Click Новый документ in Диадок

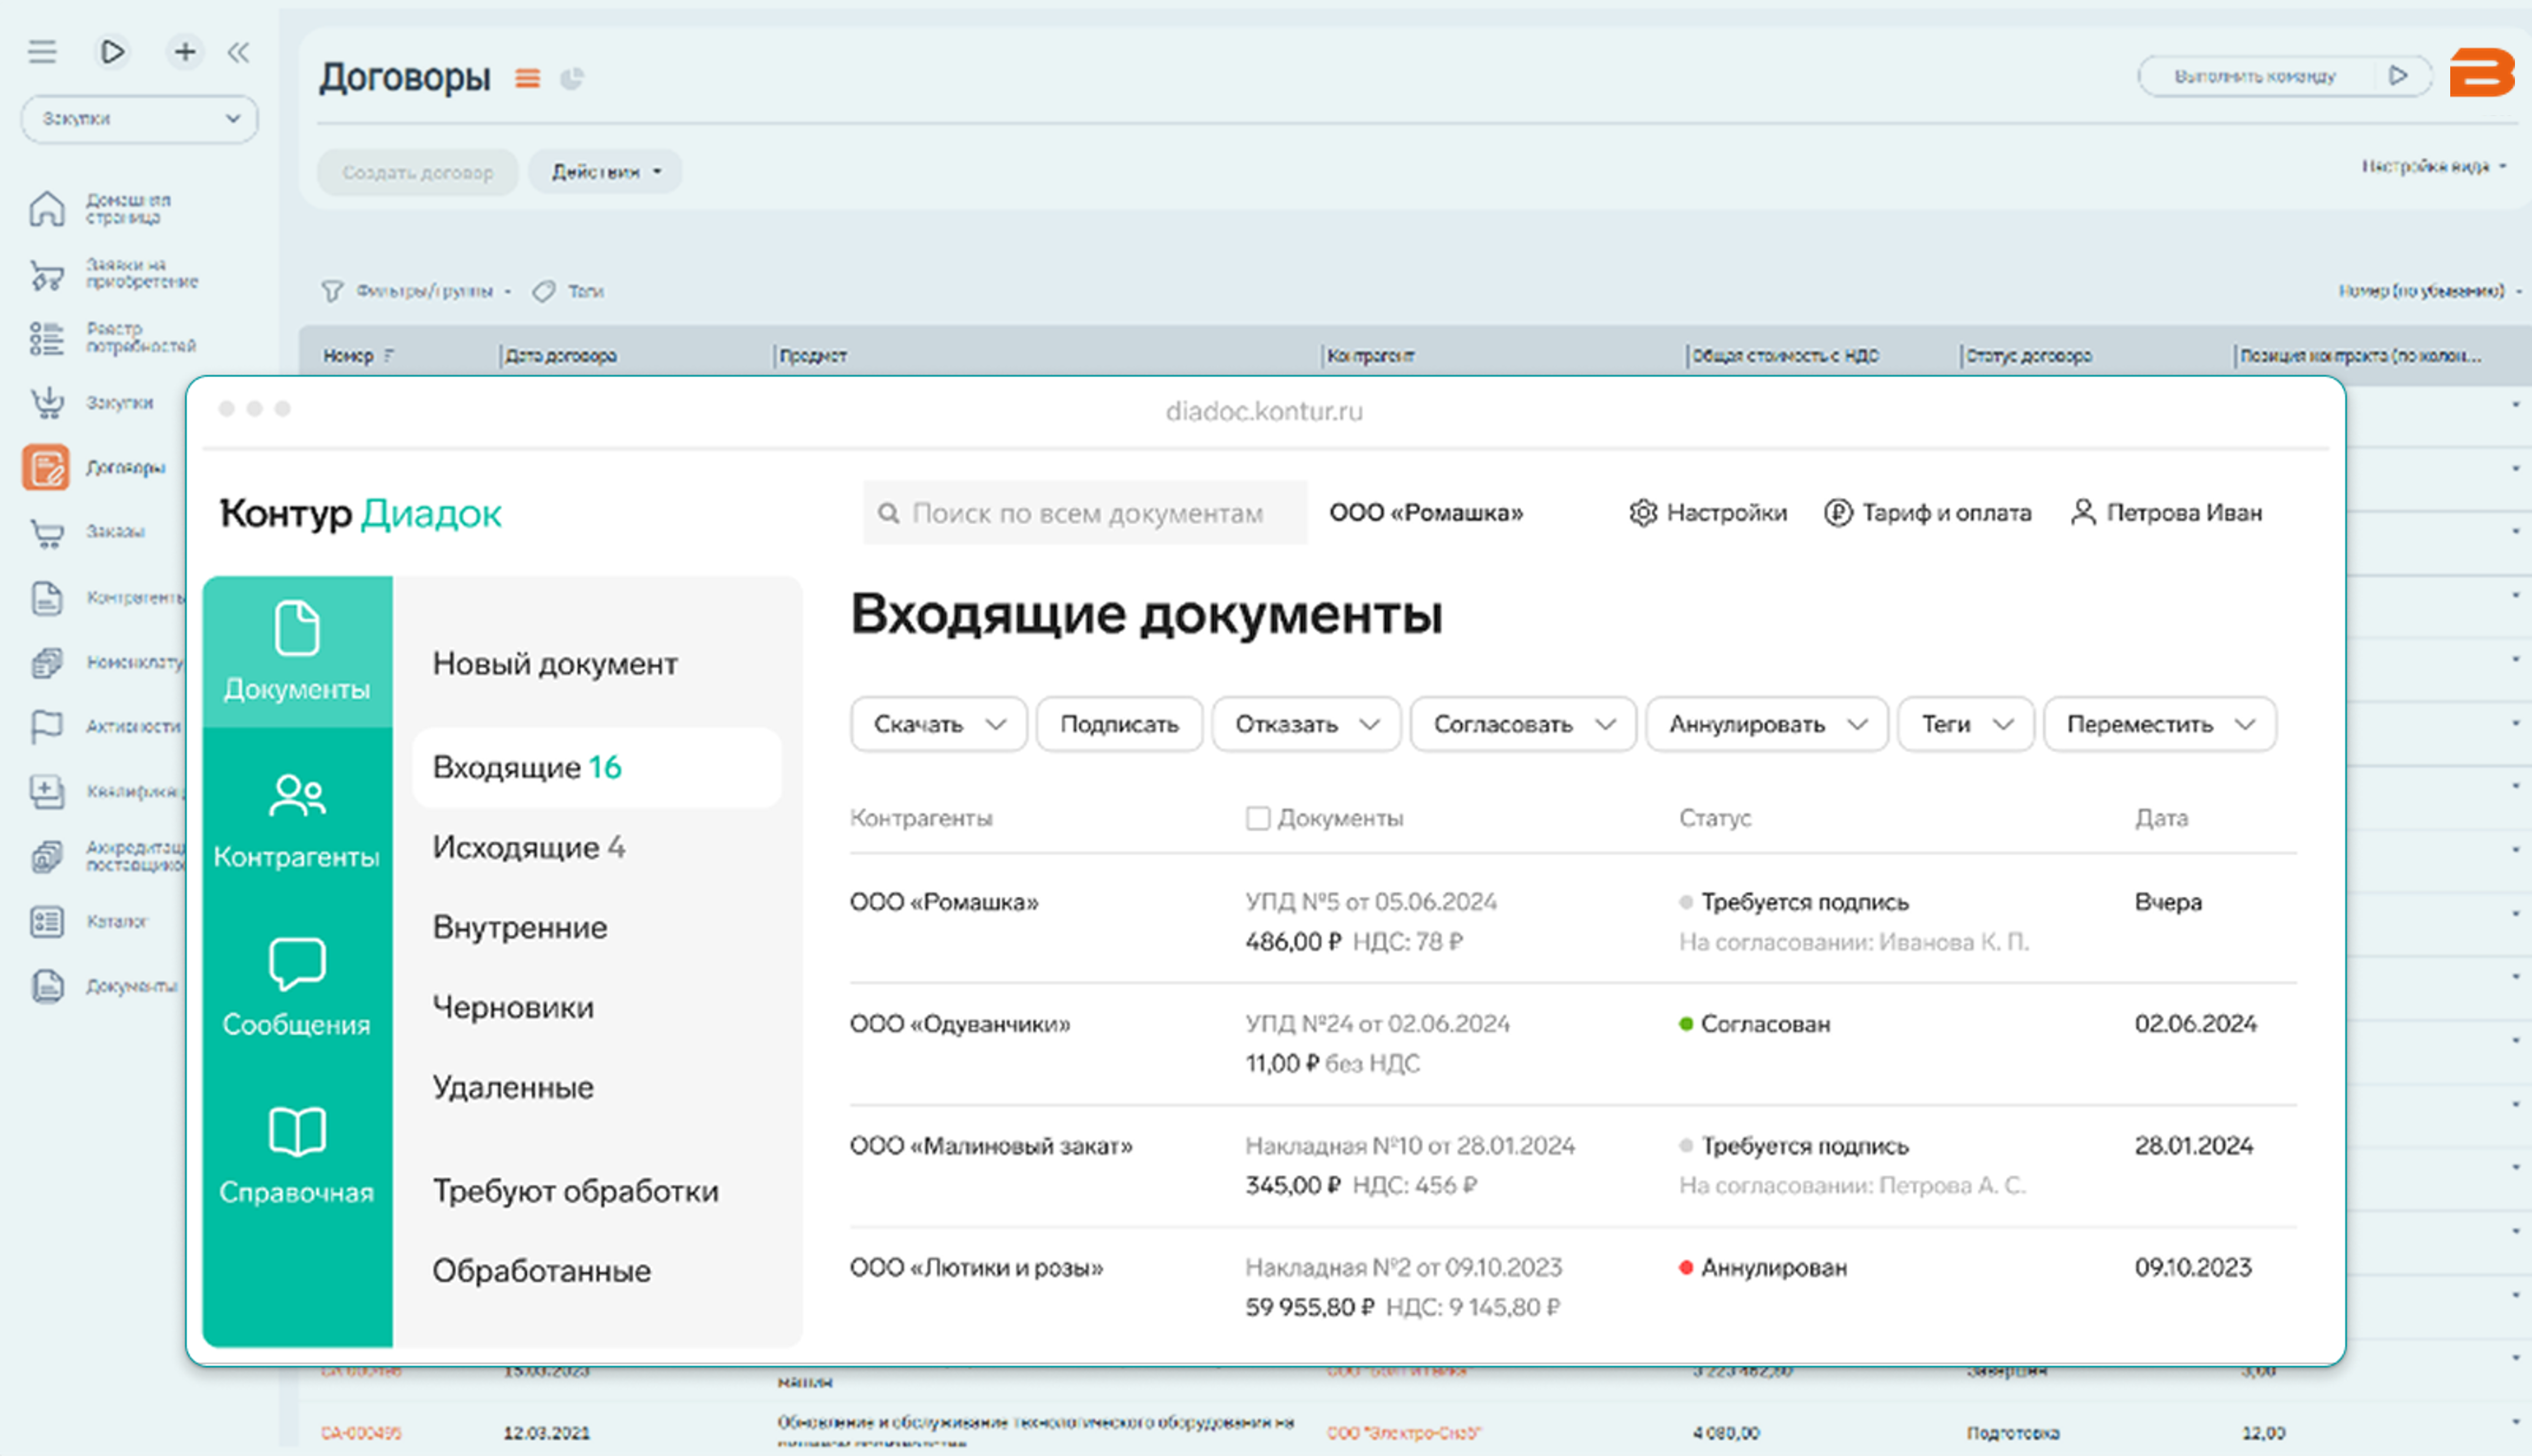pyautogui.click(x=555, y=664)
